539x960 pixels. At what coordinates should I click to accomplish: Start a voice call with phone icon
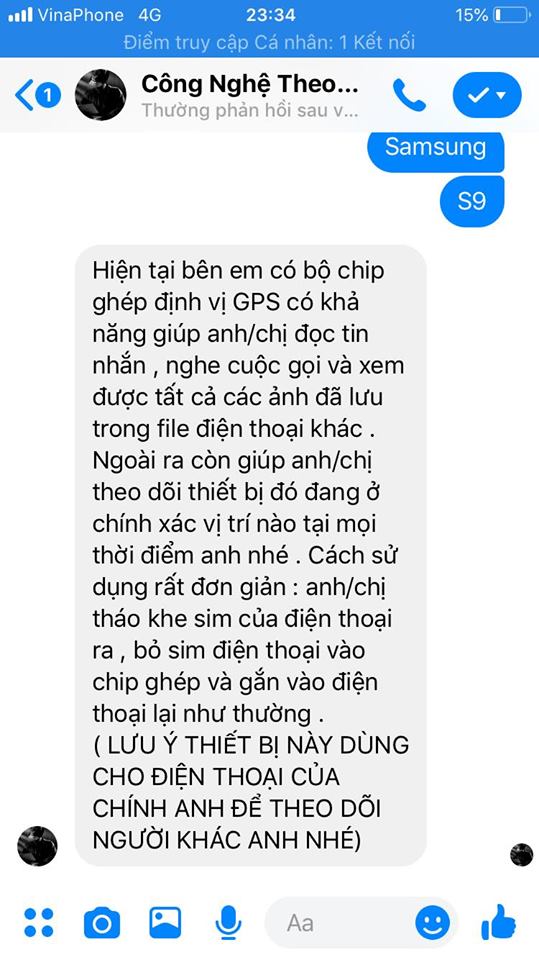[409, 96]
